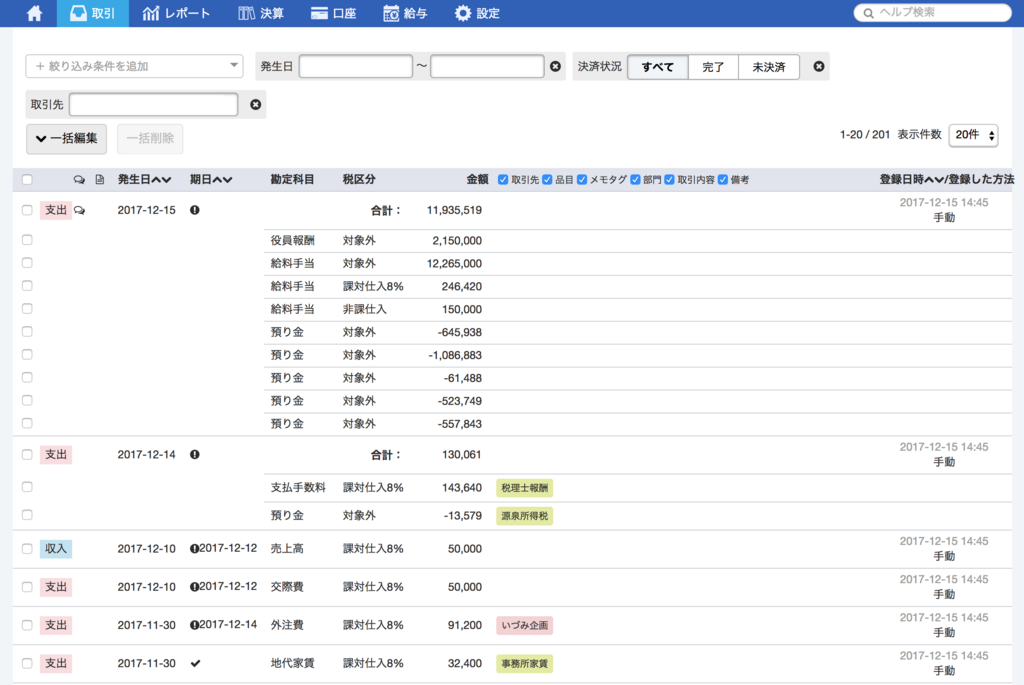Click the amount 12,265,000

pyautogui.click(x=454, y=263)
